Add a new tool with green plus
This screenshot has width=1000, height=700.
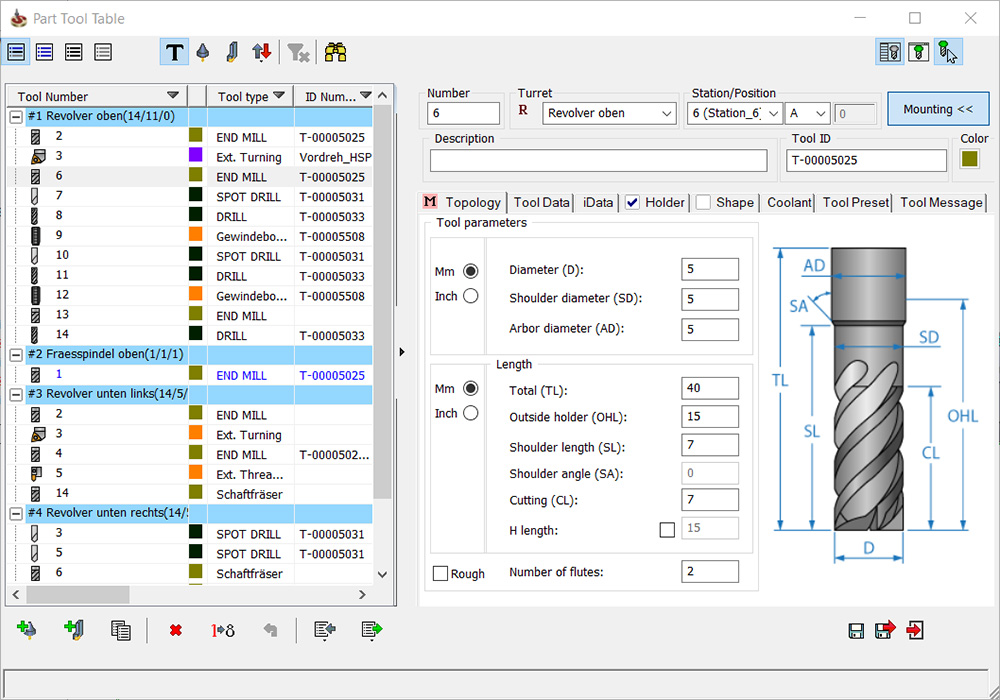click(x=26, y=630)
